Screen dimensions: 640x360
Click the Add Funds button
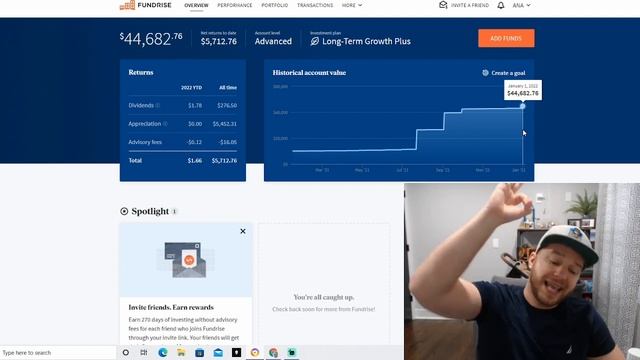click(x=506, y=38)
